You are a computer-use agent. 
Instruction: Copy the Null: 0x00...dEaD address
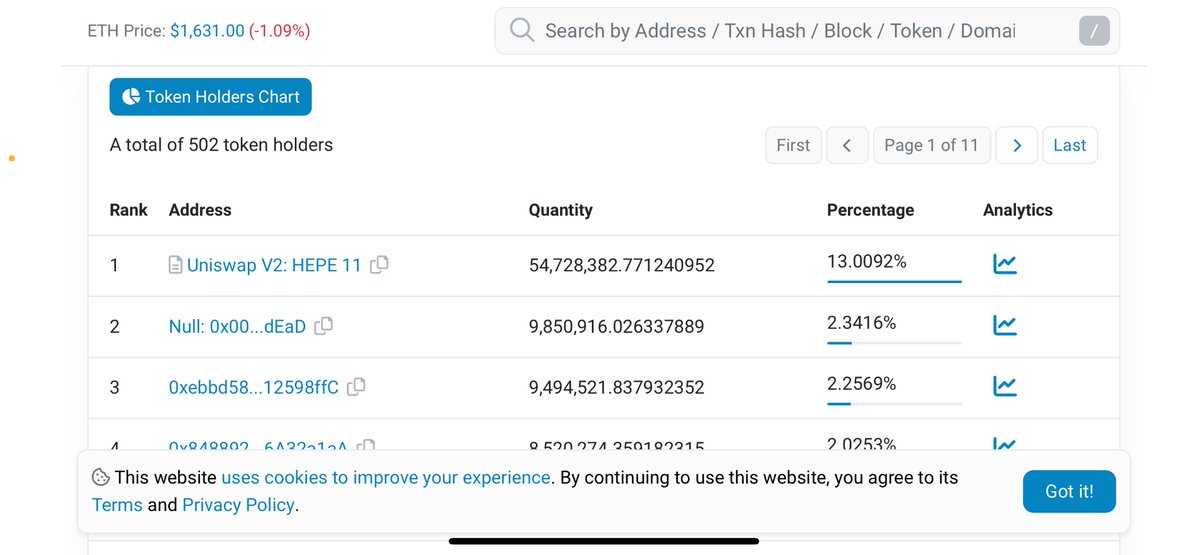click(x=324, y=326)
